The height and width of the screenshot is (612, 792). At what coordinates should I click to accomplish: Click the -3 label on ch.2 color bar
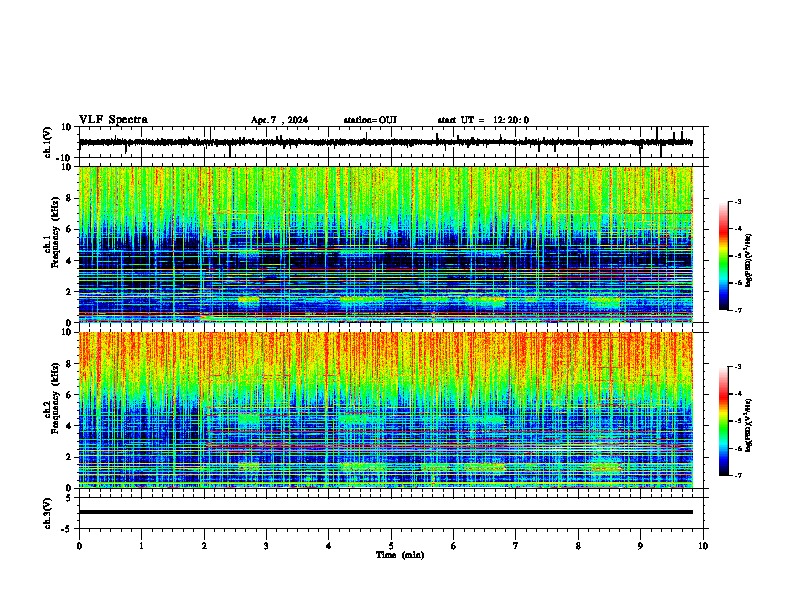coord(737,367)
